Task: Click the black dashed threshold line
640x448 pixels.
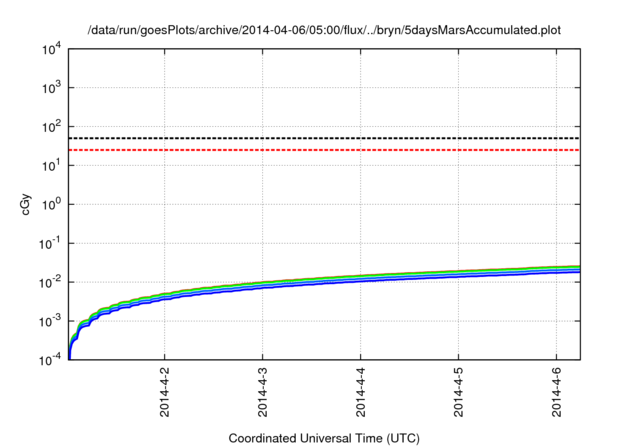Action: 324,138
